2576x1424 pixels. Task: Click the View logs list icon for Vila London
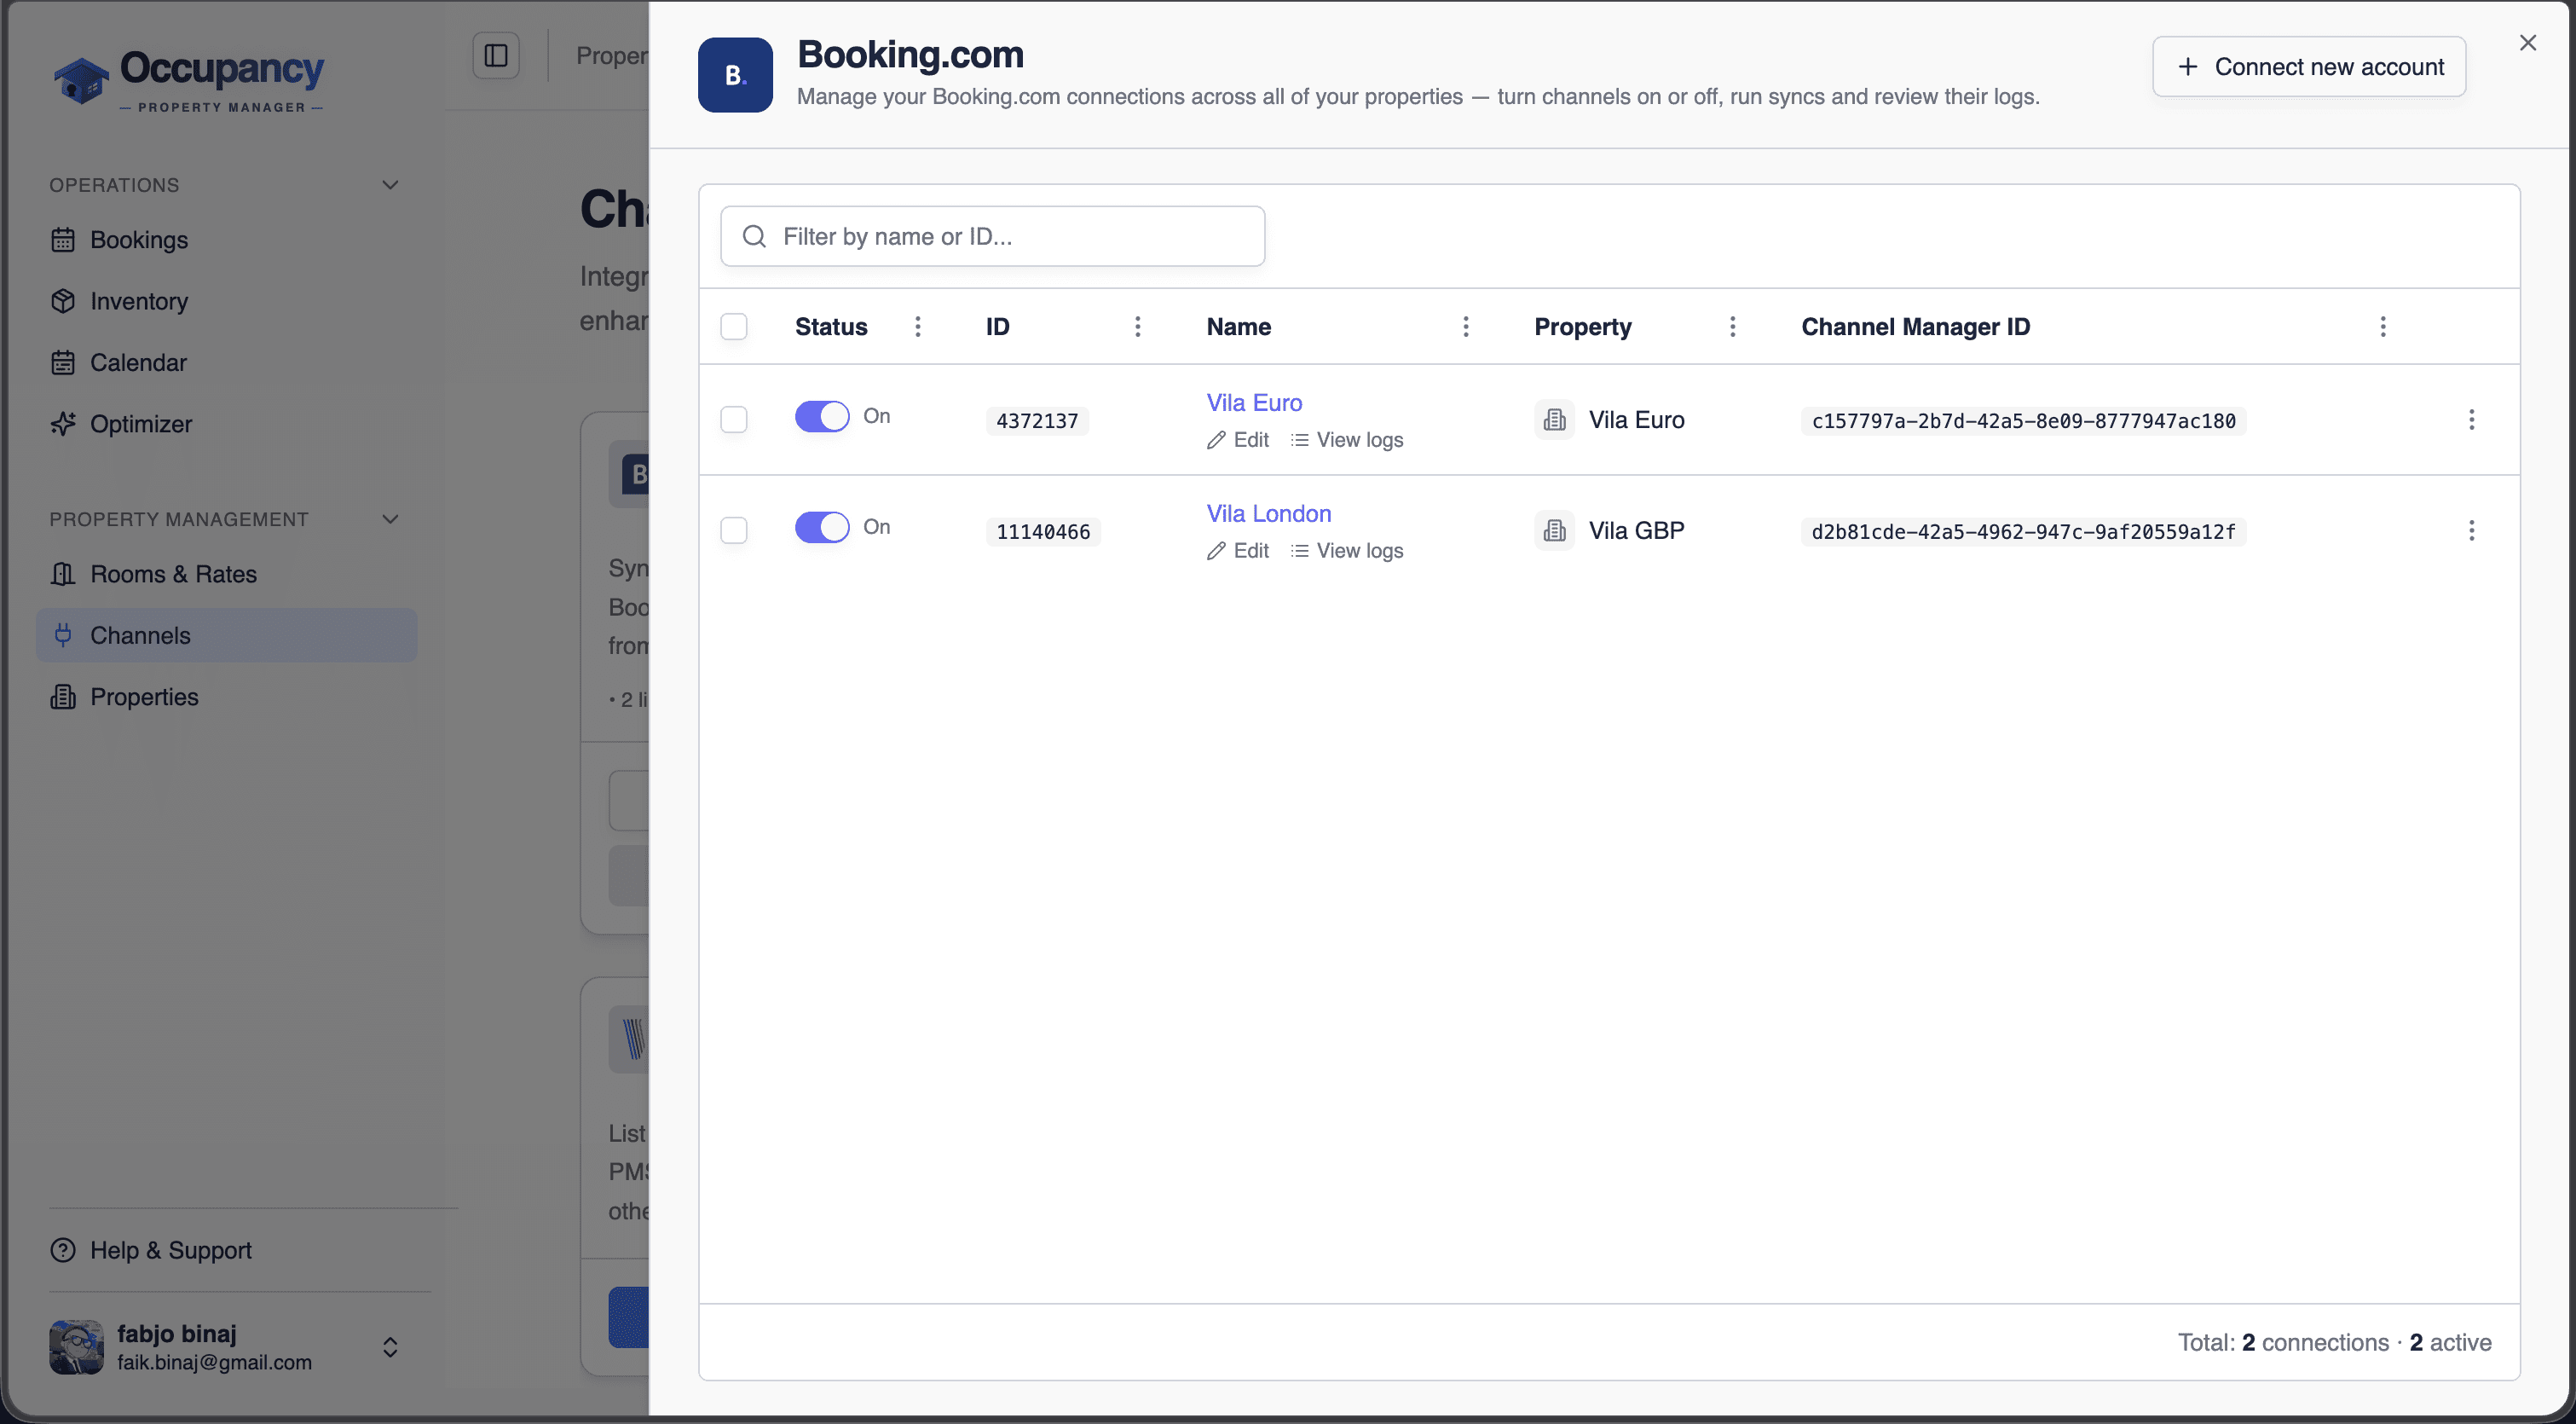point(1299,551)
